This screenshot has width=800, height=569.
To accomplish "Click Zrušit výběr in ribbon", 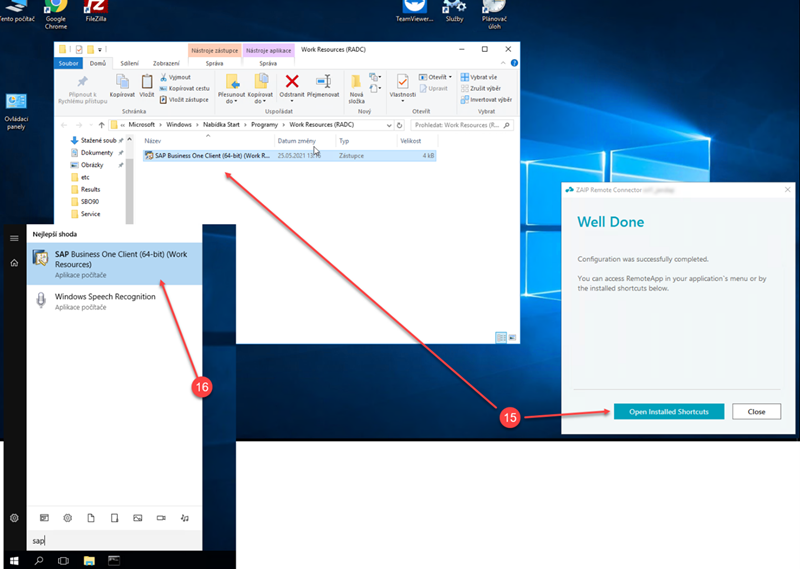I will point(481,88).
